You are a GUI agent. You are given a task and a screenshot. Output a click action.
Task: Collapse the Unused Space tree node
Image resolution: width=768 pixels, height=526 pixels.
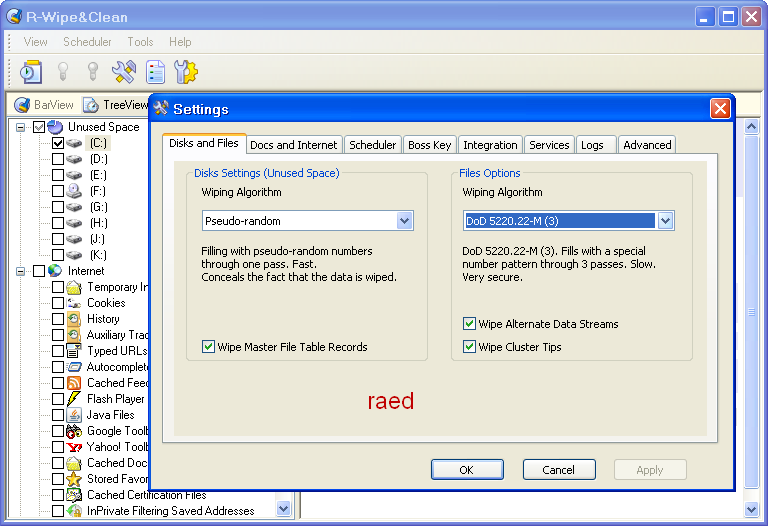click(x=20, y=127)
